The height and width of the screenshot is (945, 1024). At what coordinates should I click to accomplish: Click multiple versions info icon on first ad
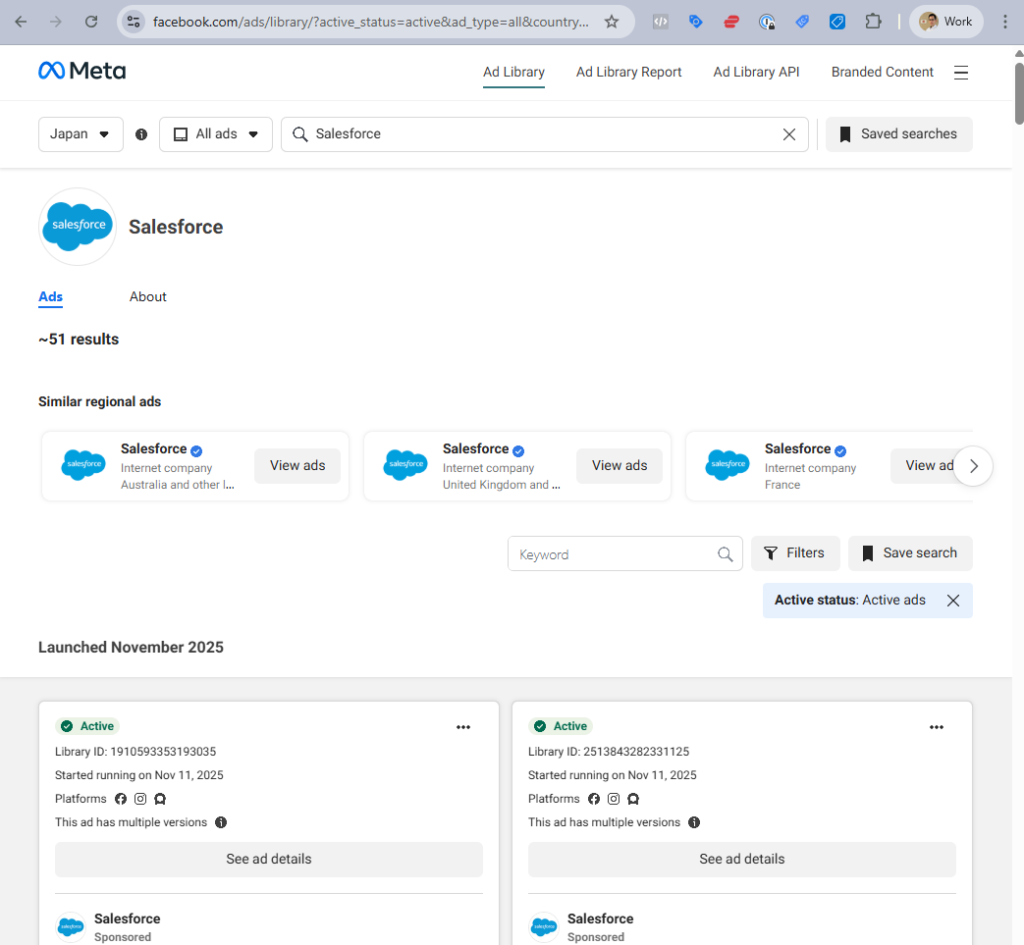(221, 822)
